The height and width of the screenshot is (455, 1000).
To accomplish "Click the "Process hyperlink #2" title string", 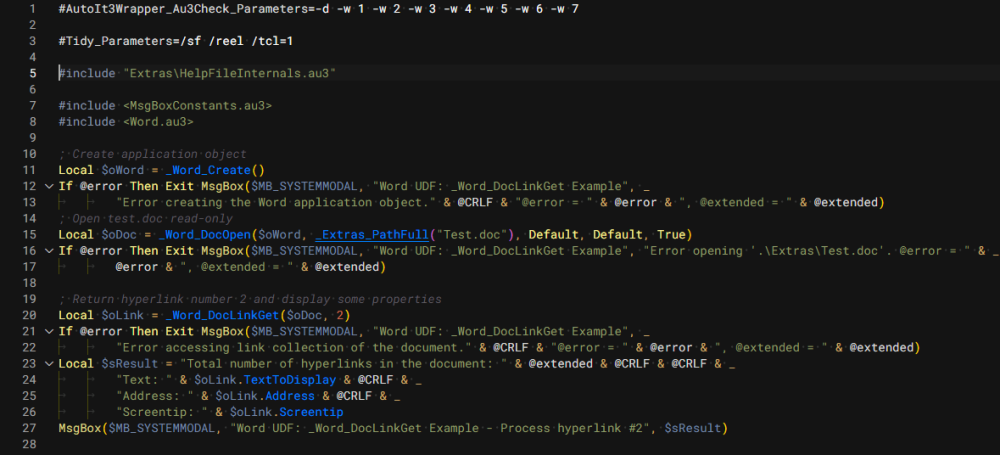I will tap(577, 428).
